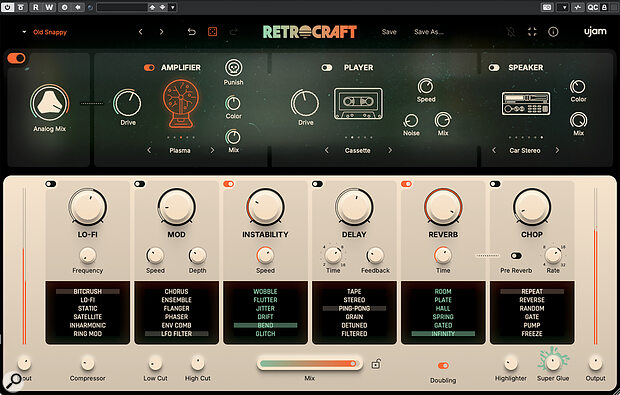
Task: Toggle the PLAYER section switch
Action: click(327, 68)
